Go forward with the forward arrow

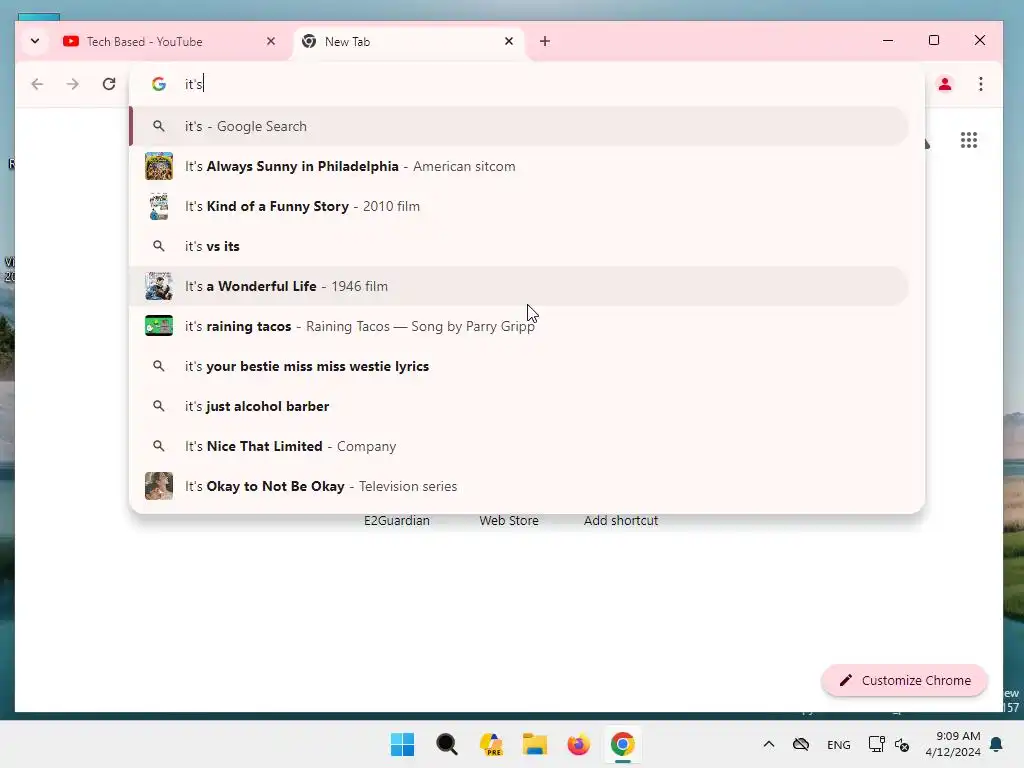[x=72, y=84]
